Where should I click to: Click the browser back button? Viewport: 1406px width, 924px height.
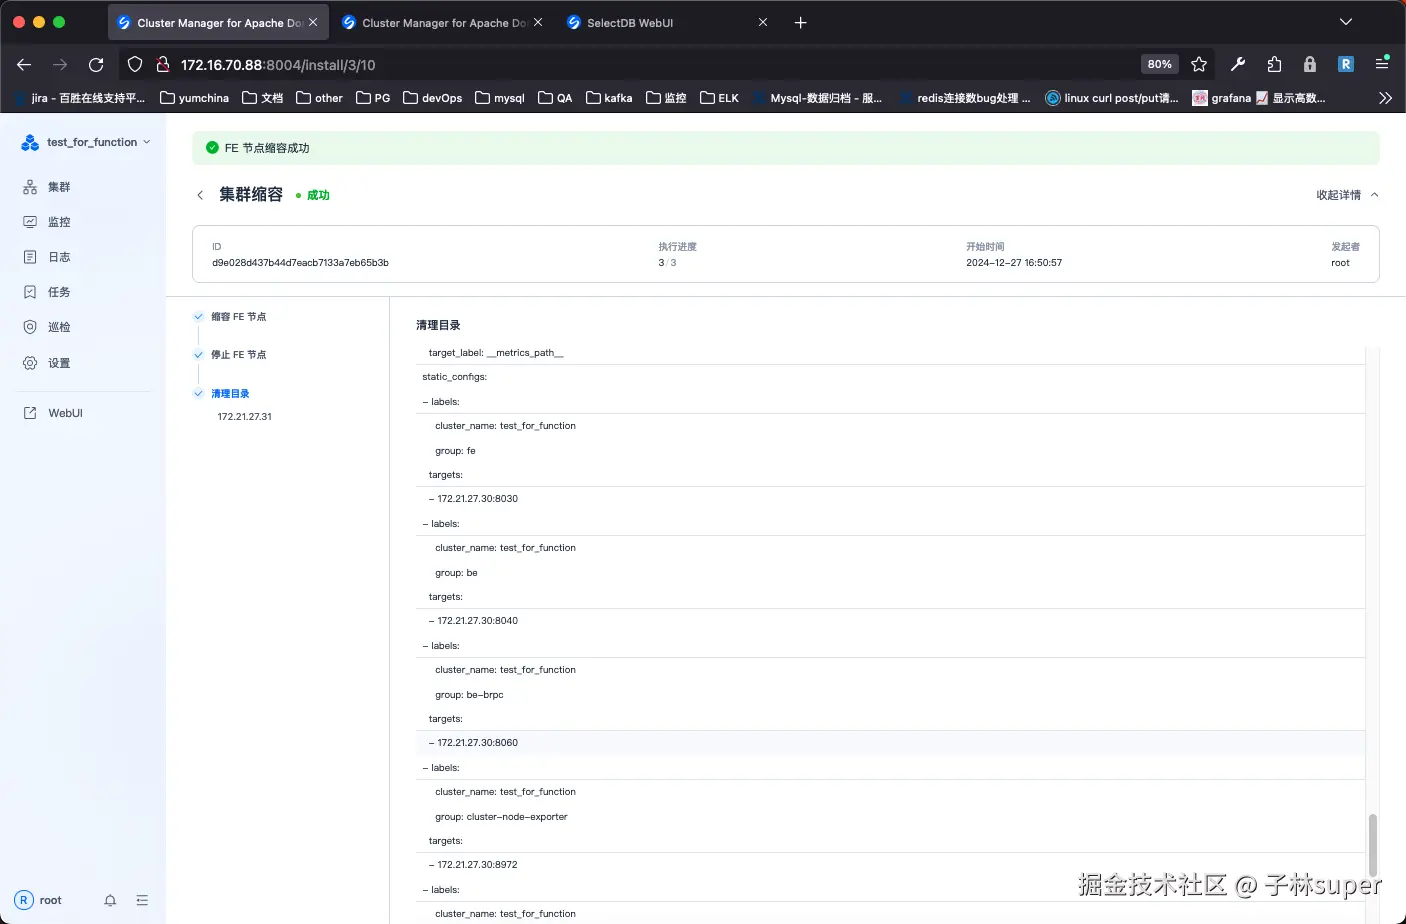(x=24, y=64)
